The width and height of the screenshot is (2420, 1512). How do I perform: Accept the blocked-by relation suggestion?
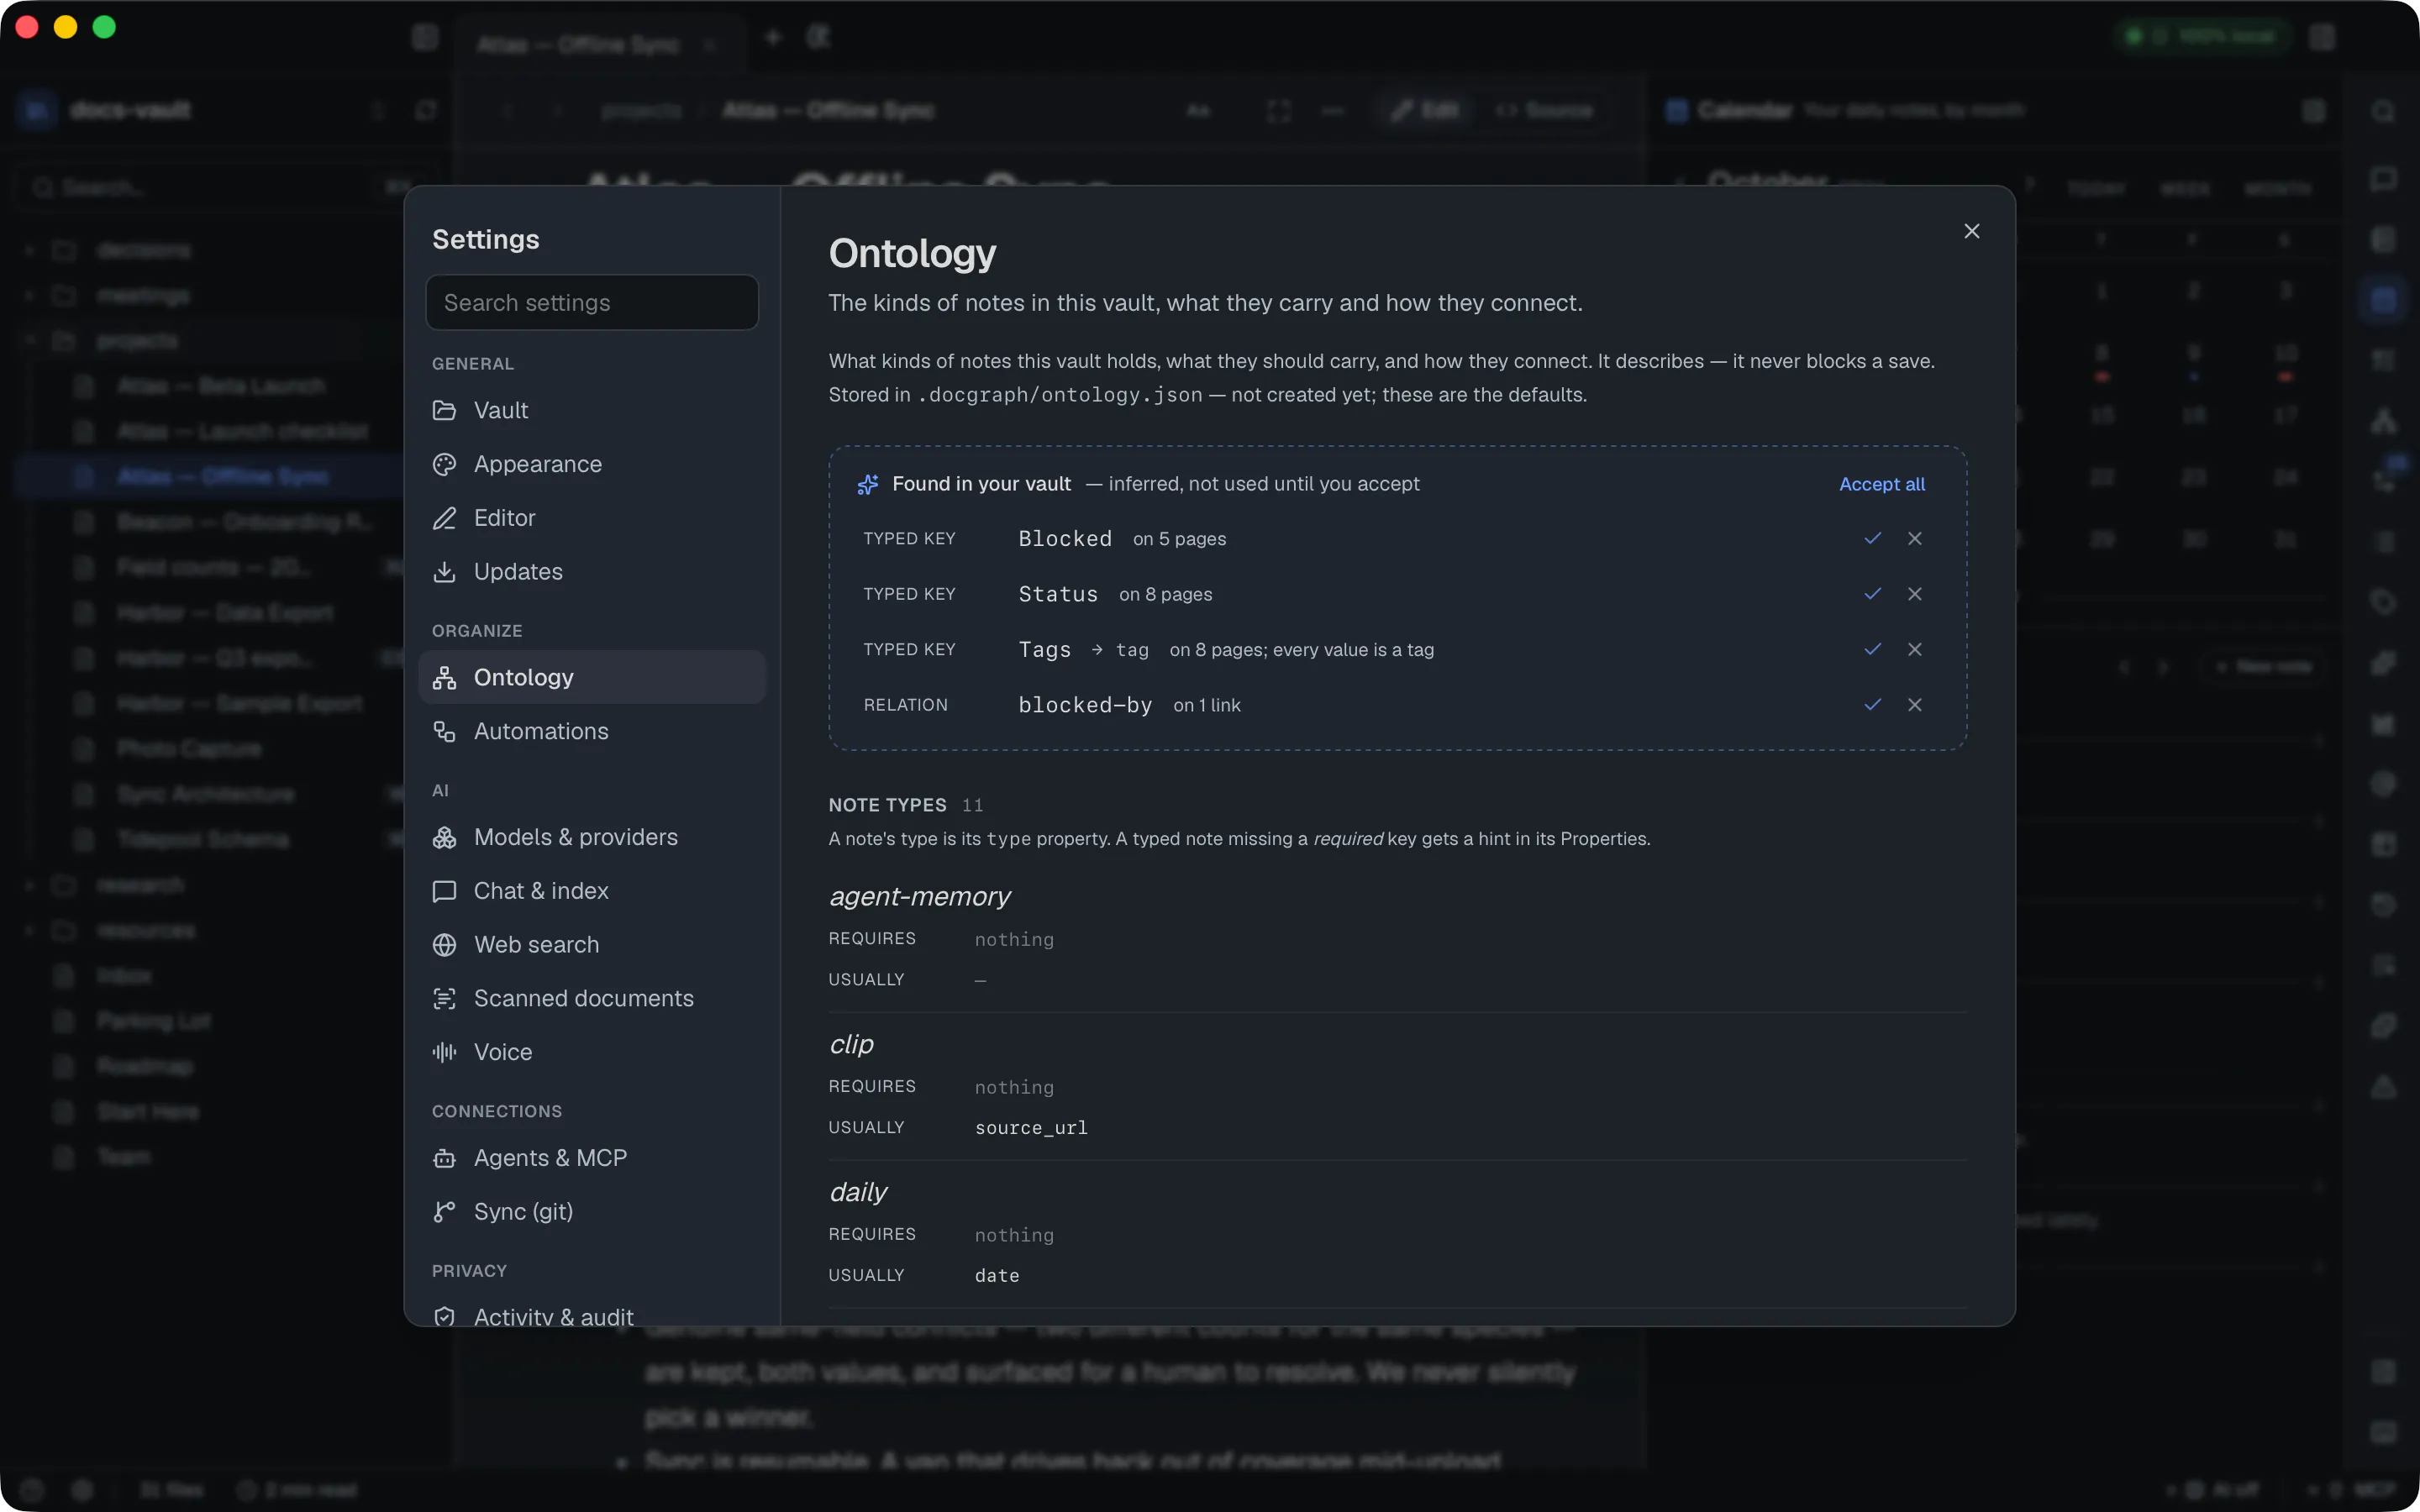tap(1872, 705)
